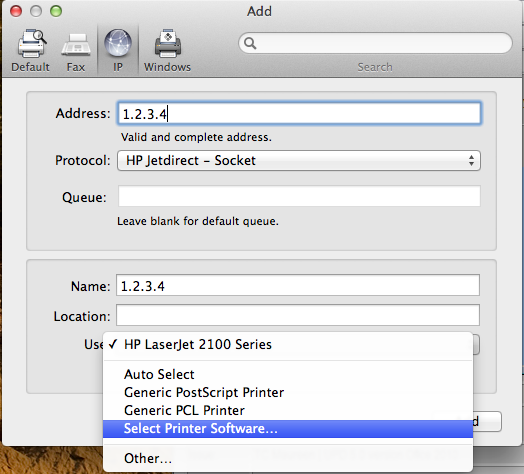
Task: Click the magnifying glass search icon
Action: point(250,43)
